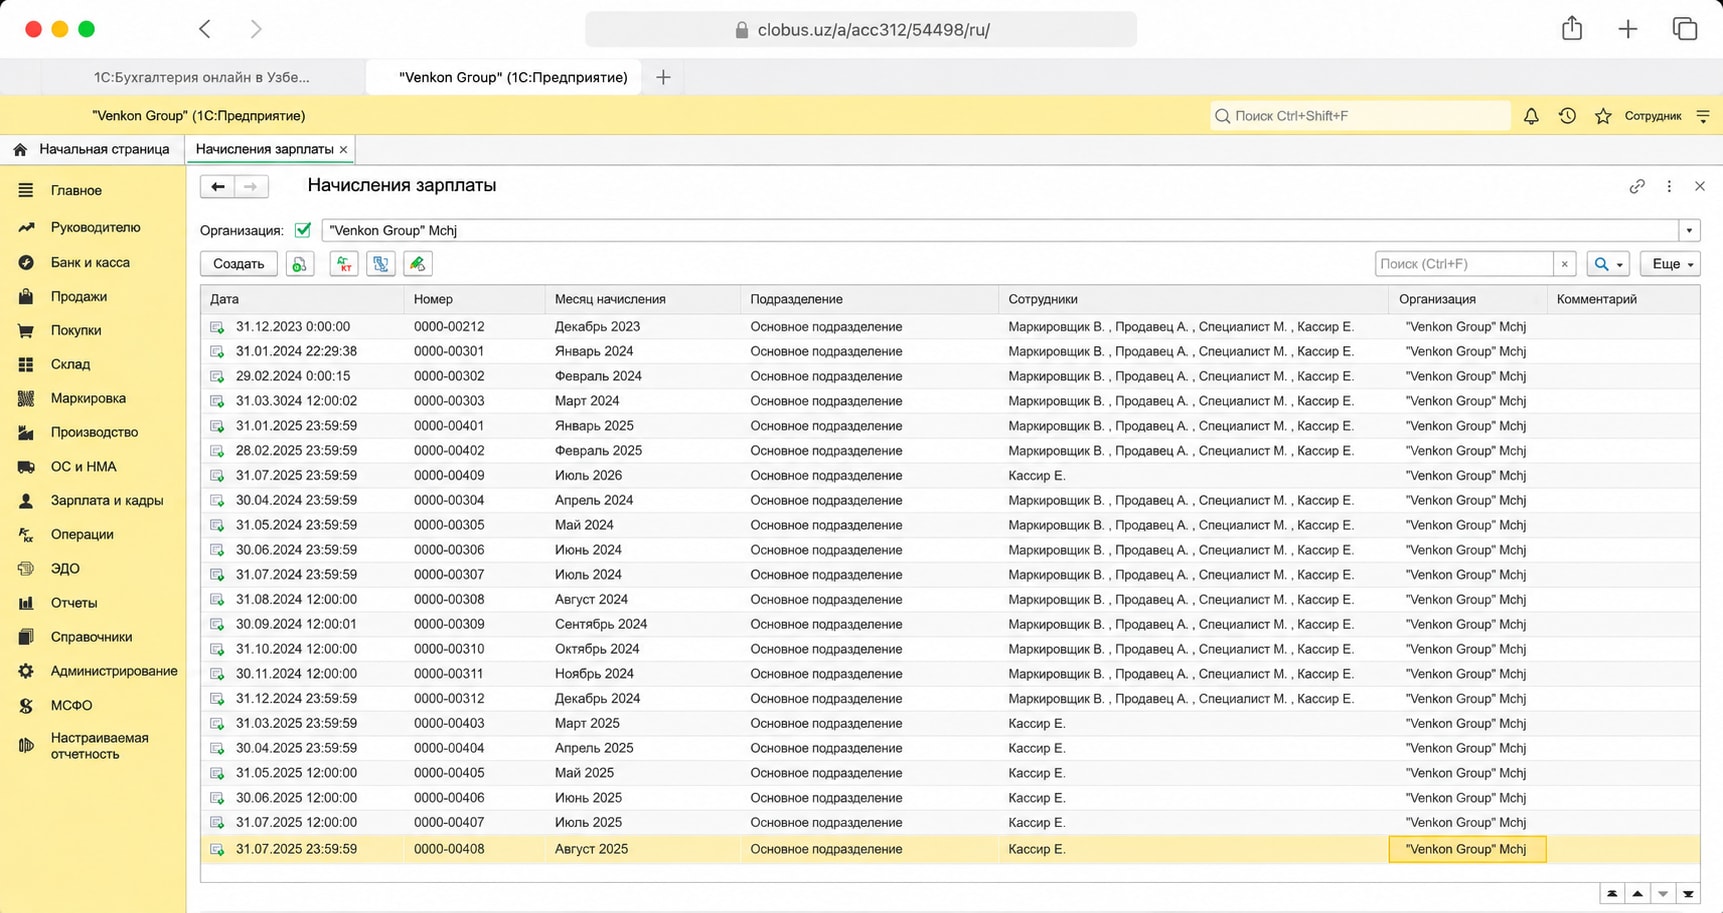Open Отчеты in sidebar
This screenshot has height=913, width=1723.
click(74, 603)
